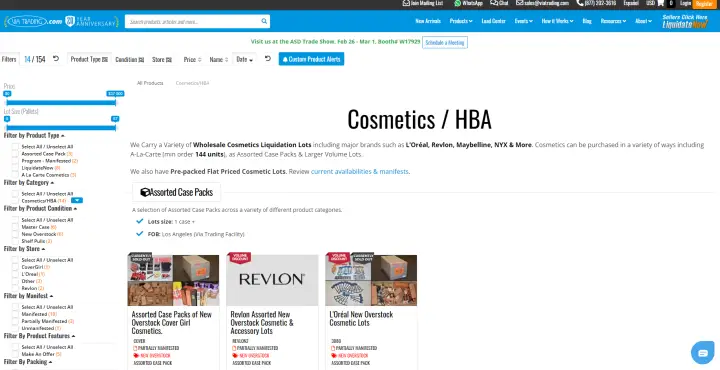Check the New Overstock condition filter
720x370 pixels.
tap(16, 234)
